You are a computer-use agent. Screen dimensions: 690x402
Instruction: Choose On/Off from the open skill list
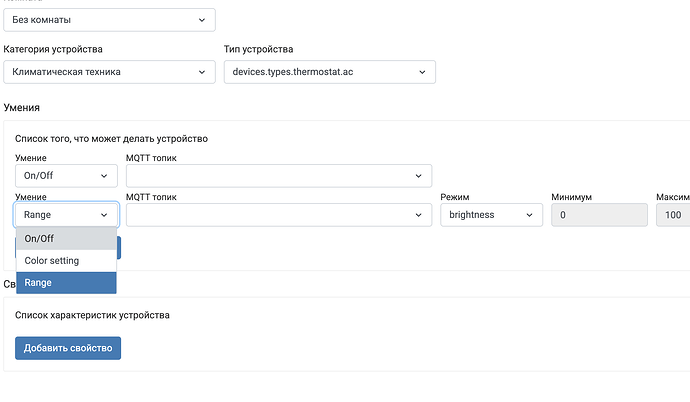click(66, 238)
